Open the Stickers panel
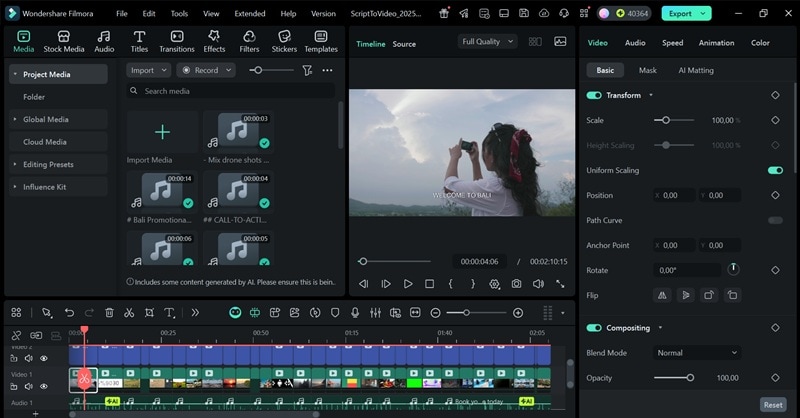The width and height of the screenshot is (800, 418). (284, 41)
